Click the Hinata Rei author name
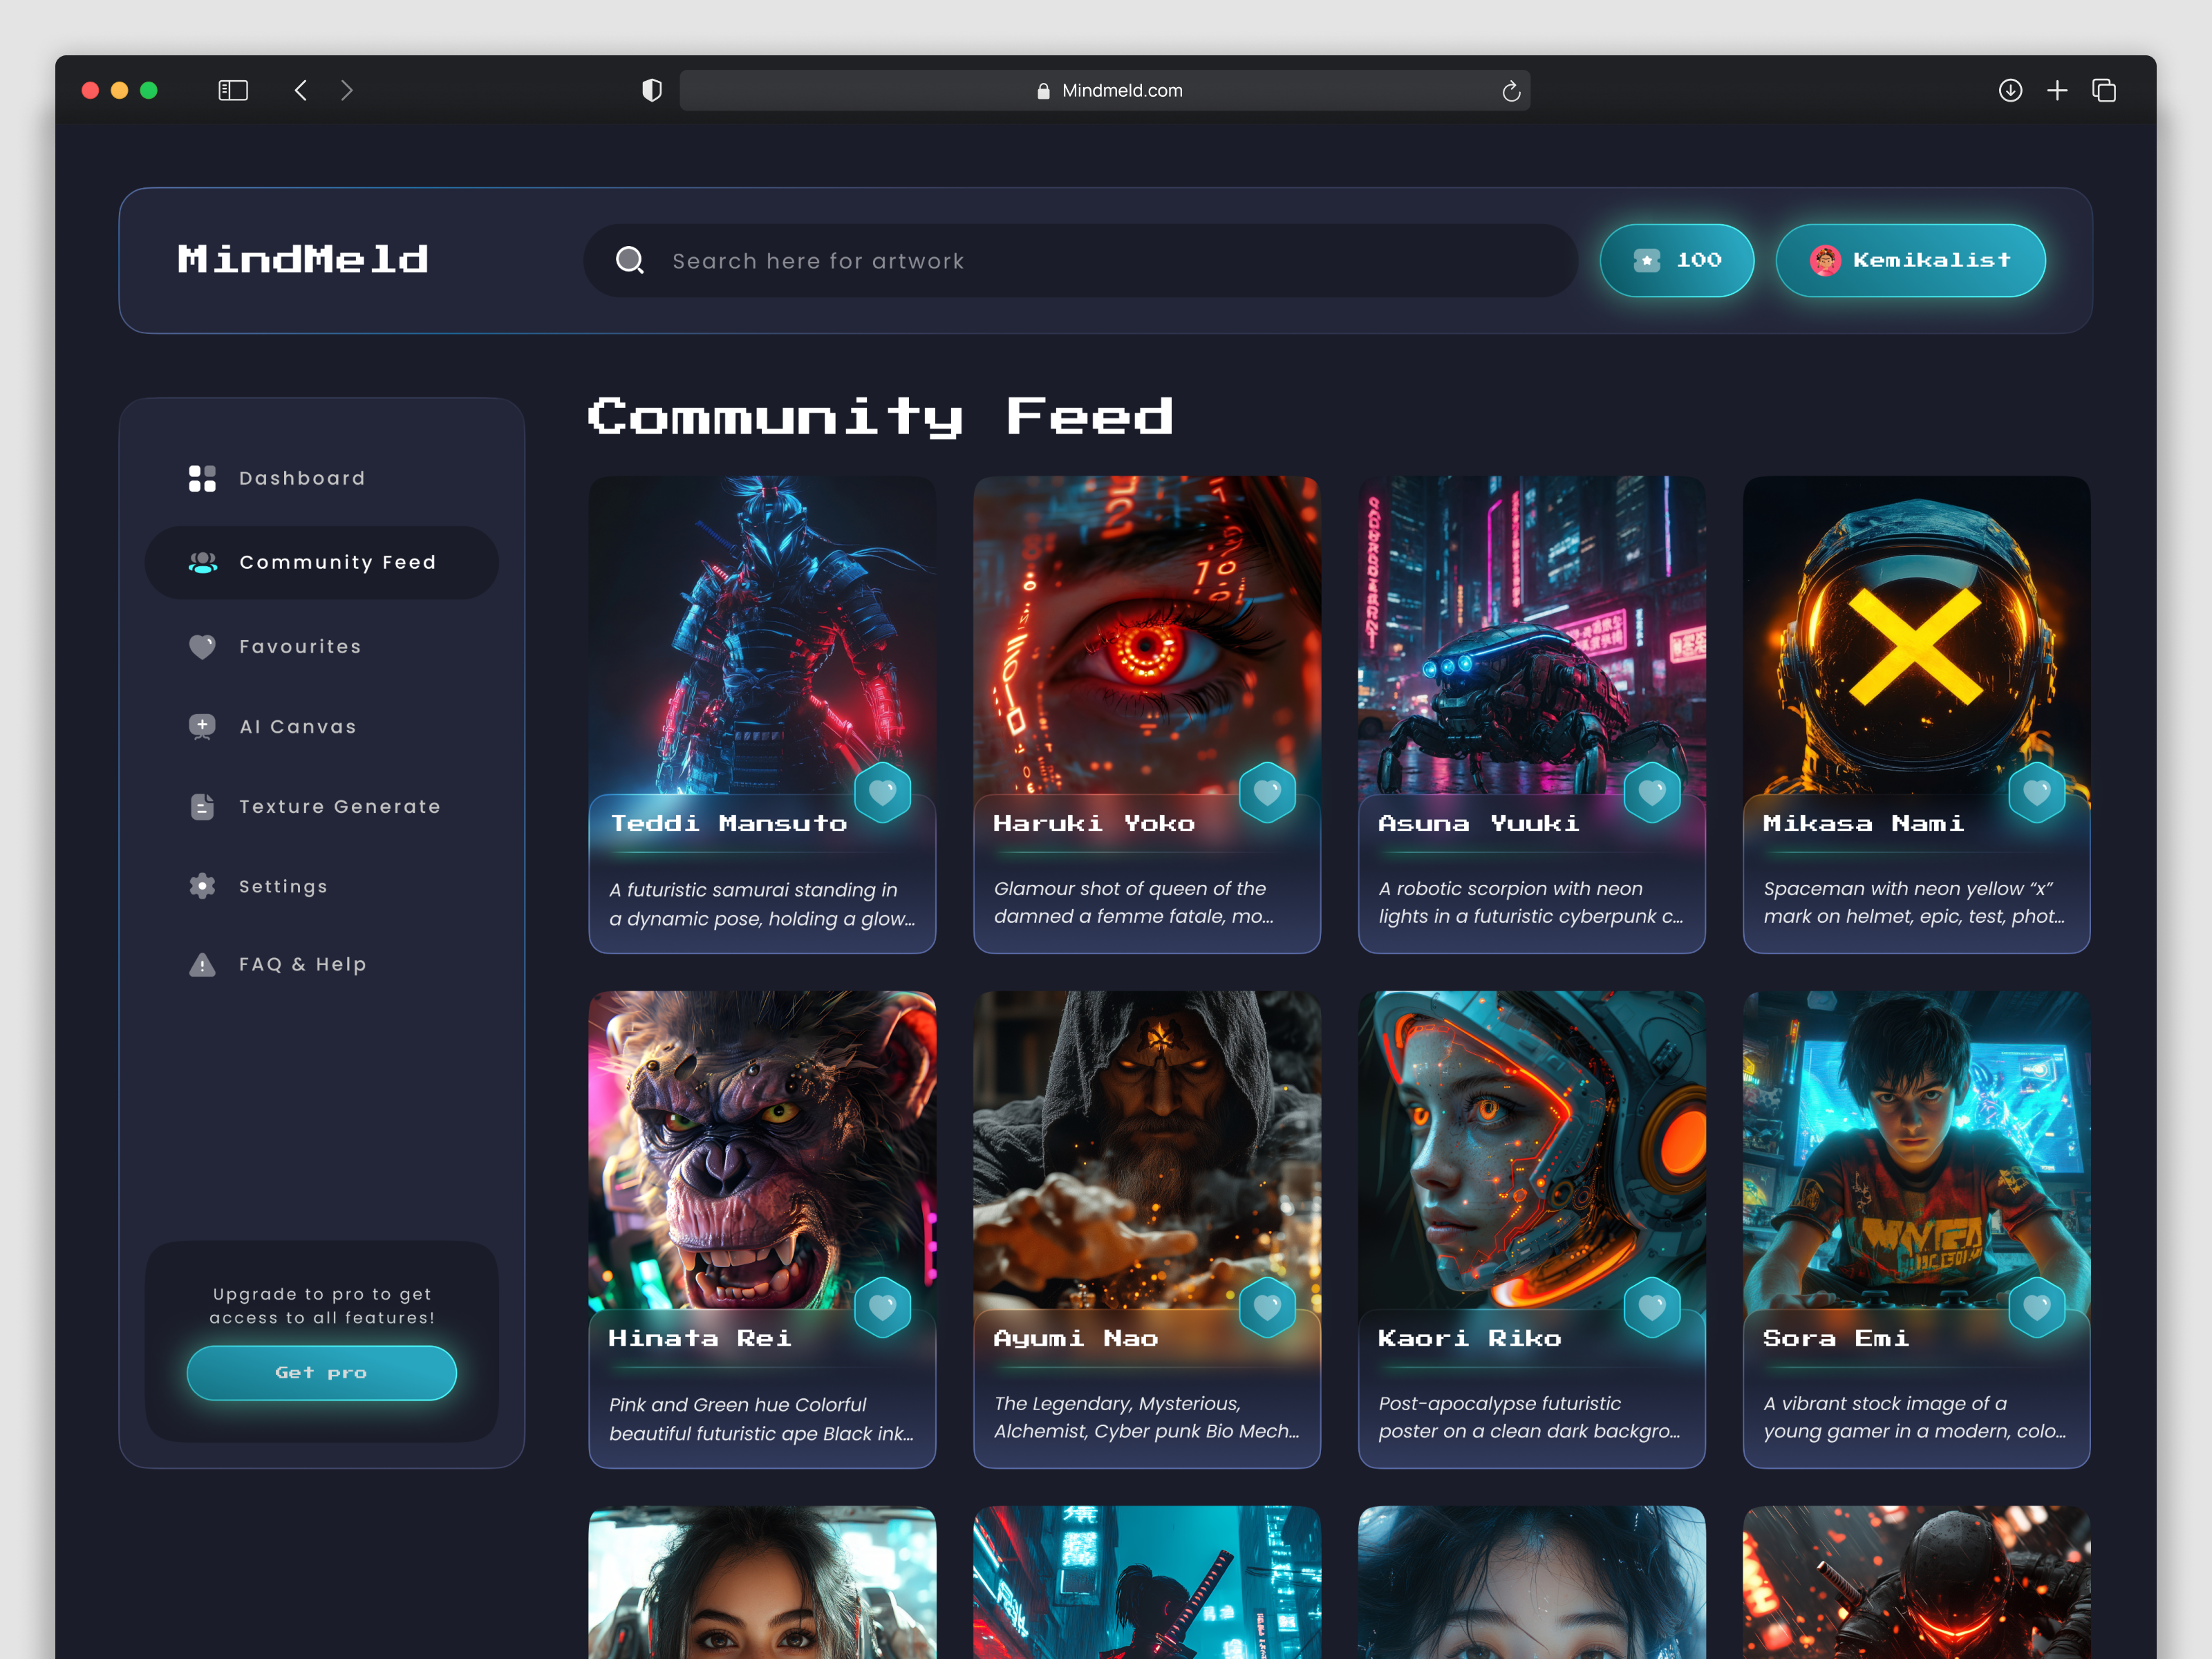2212x1659 pixels. coord(700,1338)
